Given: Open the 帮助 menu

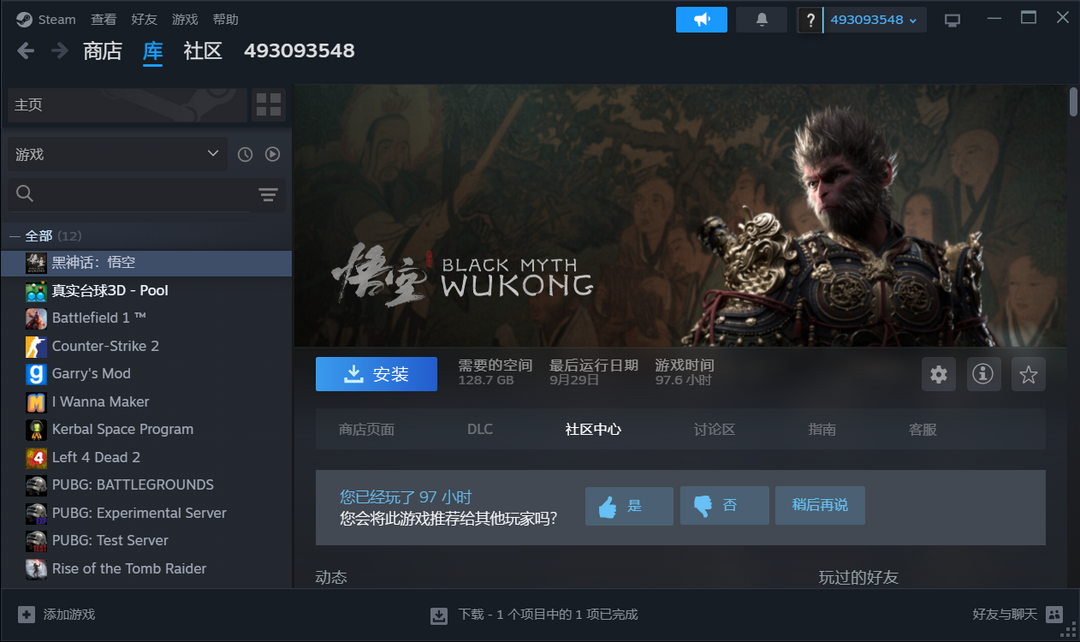Looking at the screenshot, I should click(x=225, y=19).
